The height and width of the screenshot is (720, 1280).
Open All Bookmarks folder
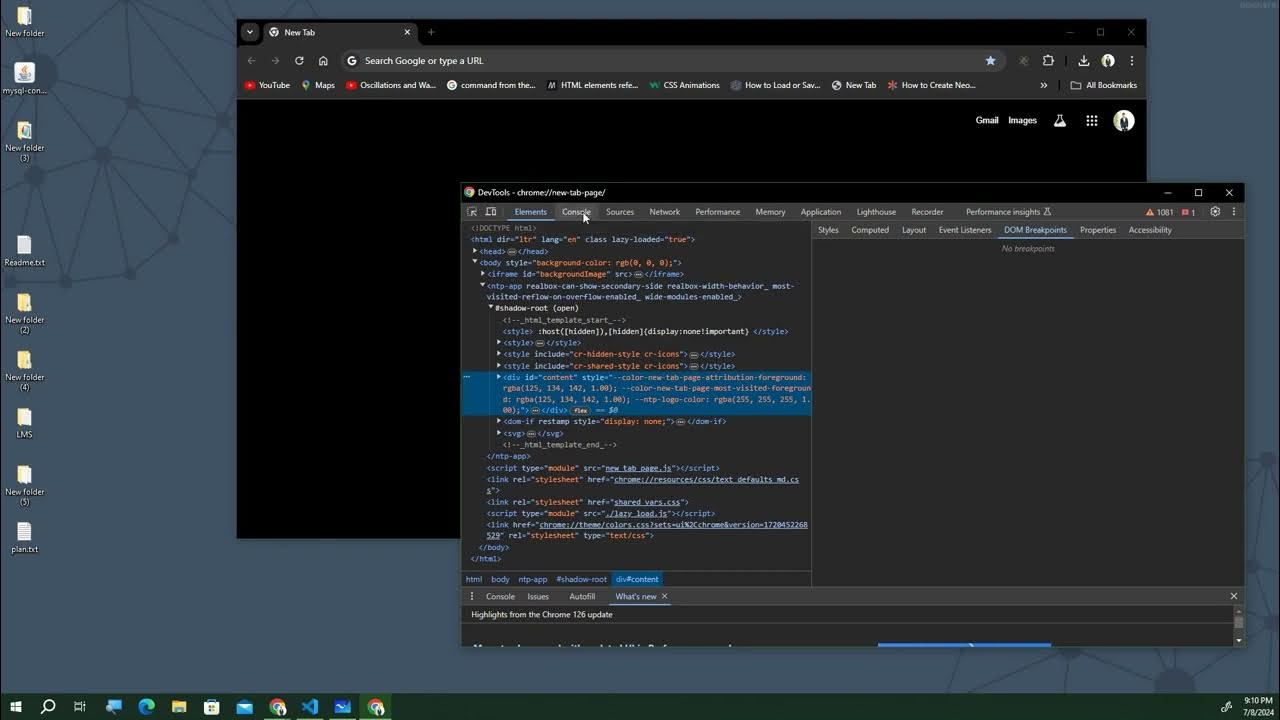point(1104,85)
